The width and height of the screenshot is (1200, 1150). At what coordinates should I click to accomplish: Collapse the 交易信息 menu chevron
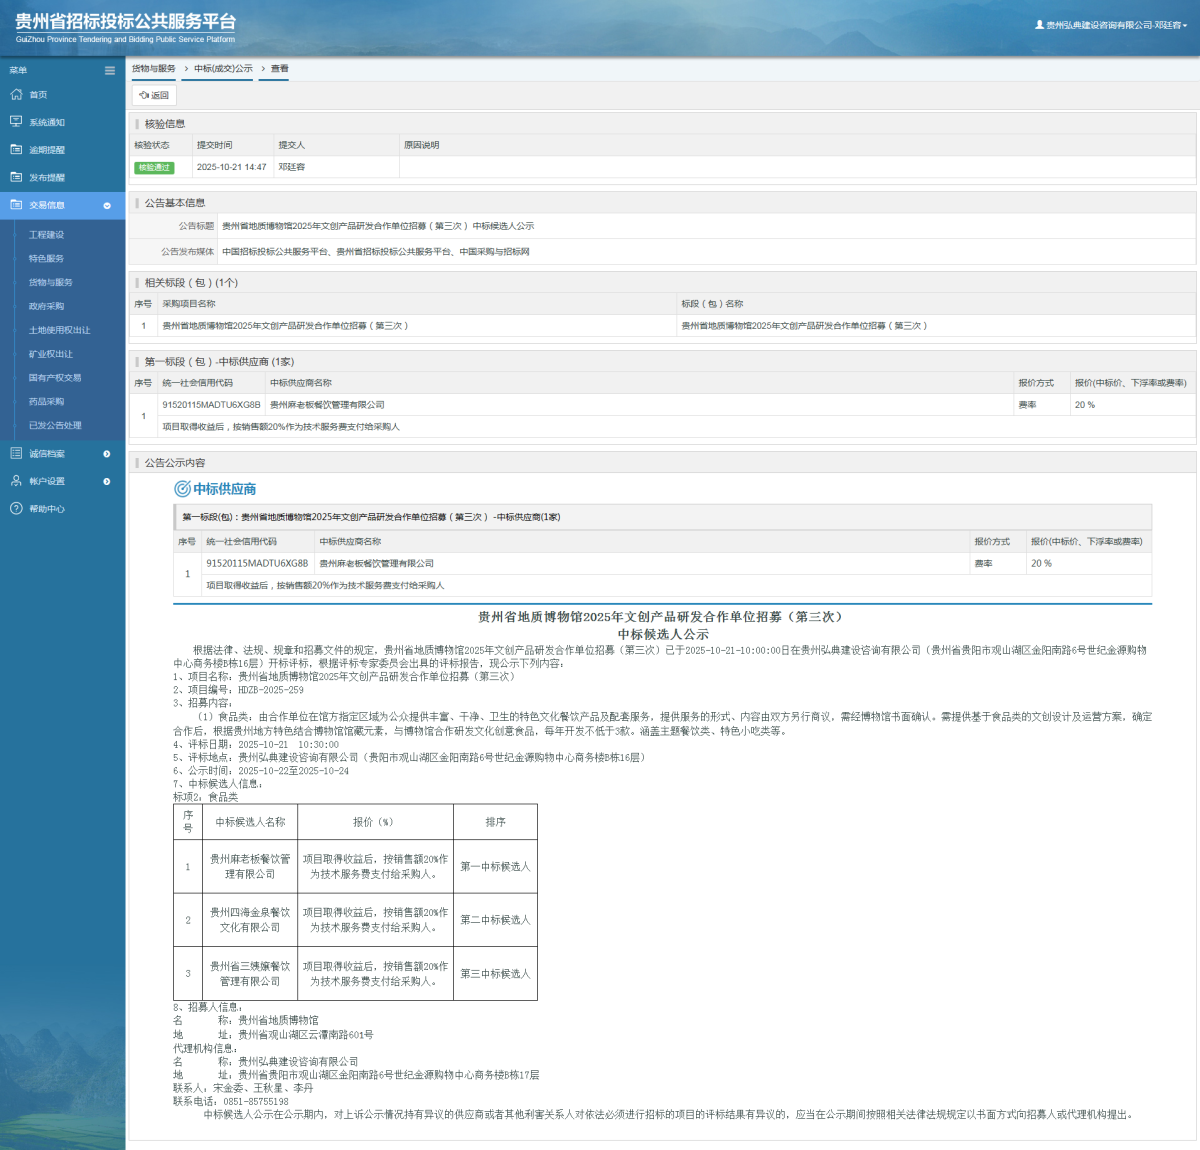[107, 206]
